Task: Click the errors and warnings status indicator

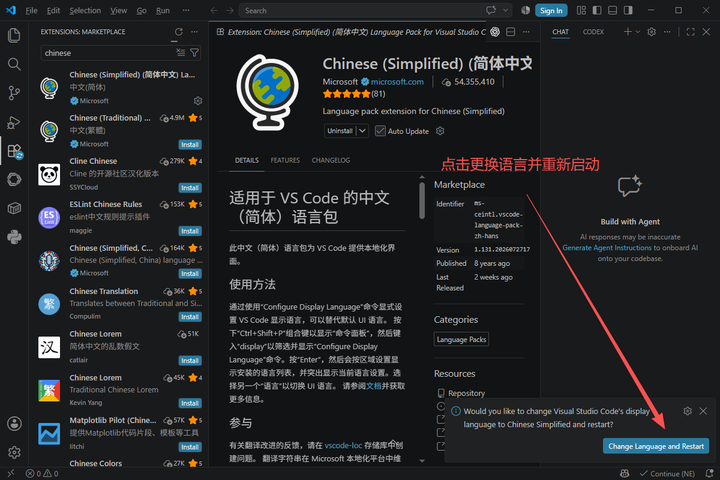Action: point(42,474)
